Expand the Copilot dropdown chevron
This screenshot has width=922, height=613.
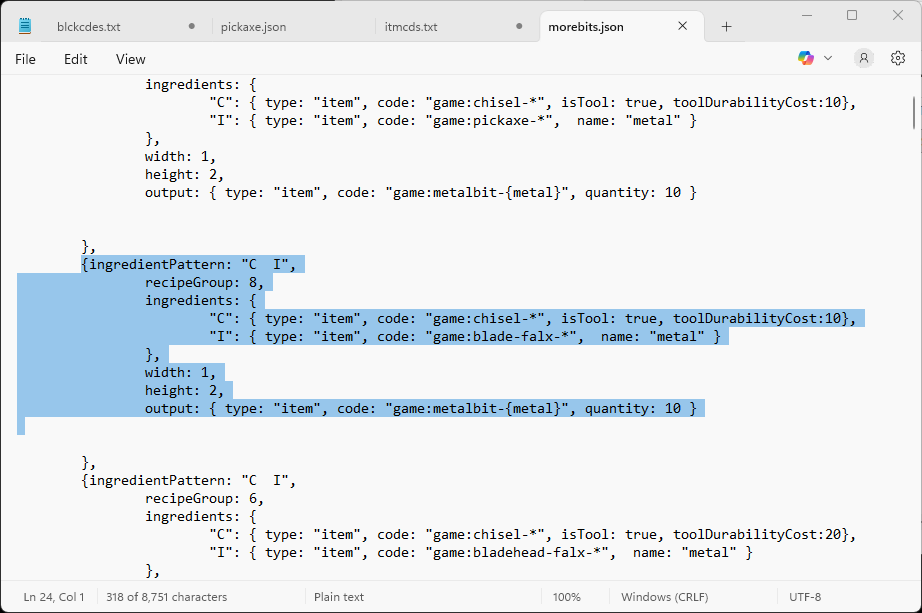[828, 59]
